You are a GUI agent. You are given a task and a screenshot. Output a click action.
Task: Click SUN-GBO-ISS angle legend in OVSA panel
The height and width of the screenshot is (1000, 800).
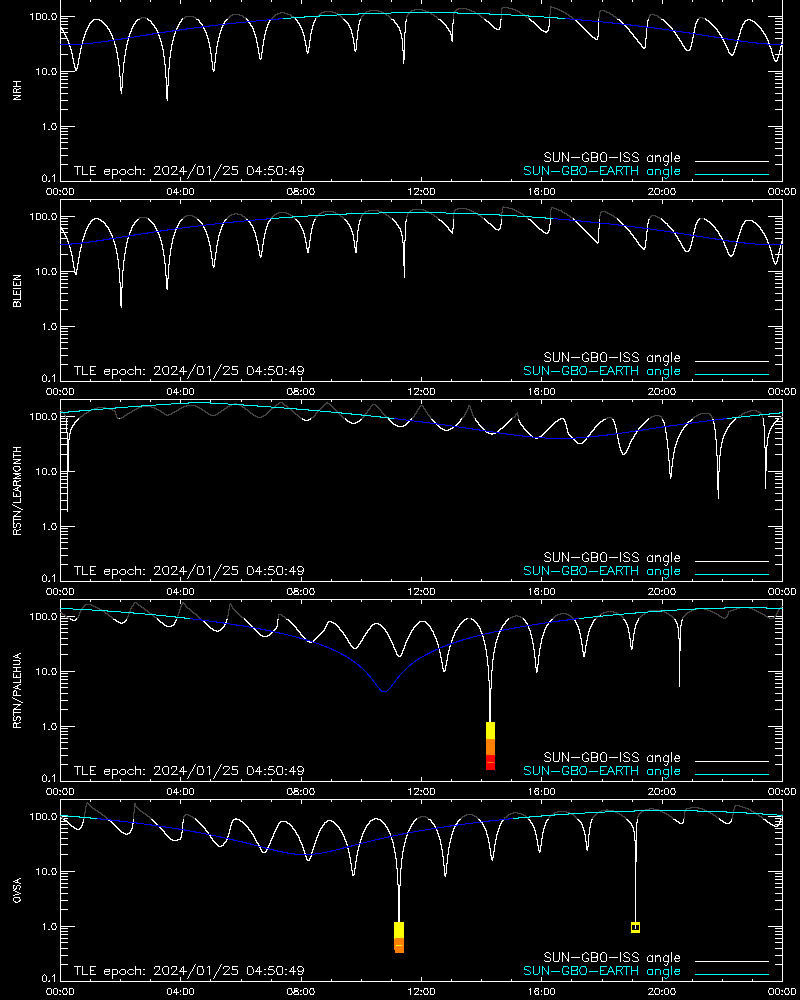coord(612,958)
